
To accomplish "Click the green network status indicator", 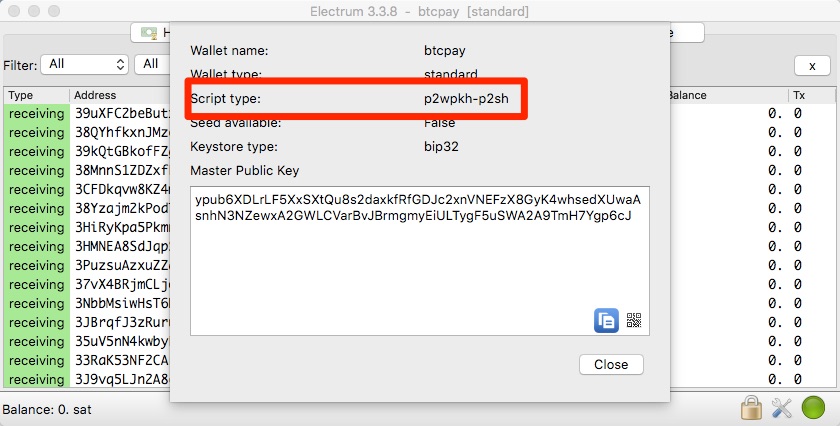I will point(813,408).
